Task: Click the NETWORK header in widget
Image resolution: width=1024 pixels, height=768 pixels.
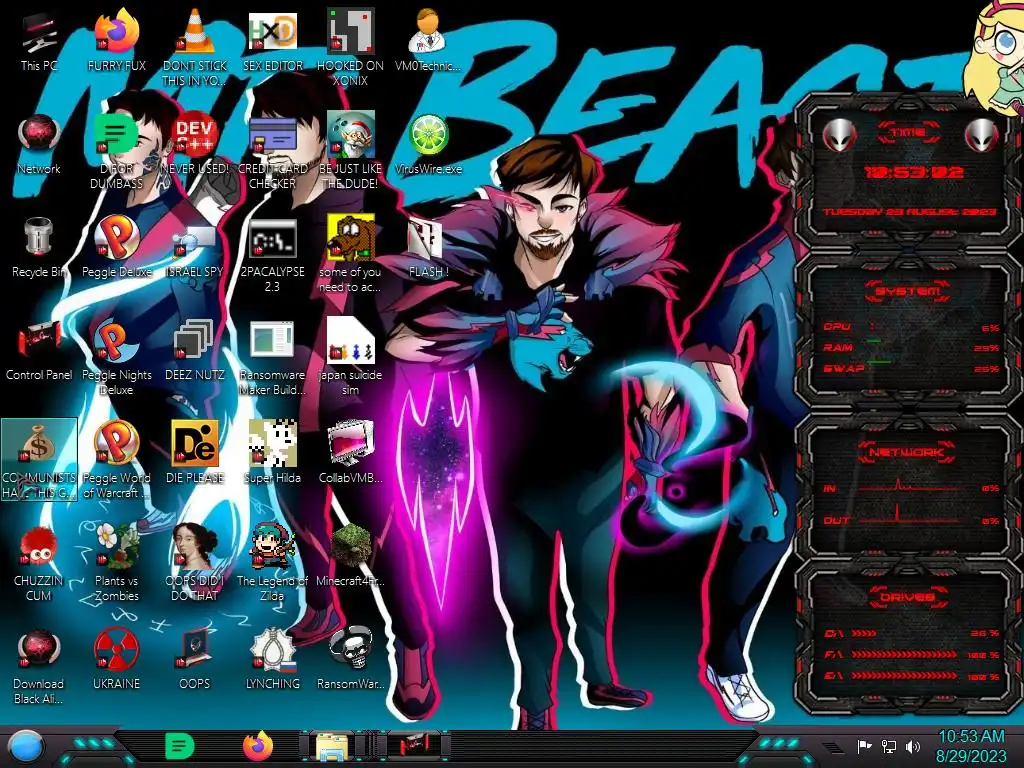Action: click(907, 452)
